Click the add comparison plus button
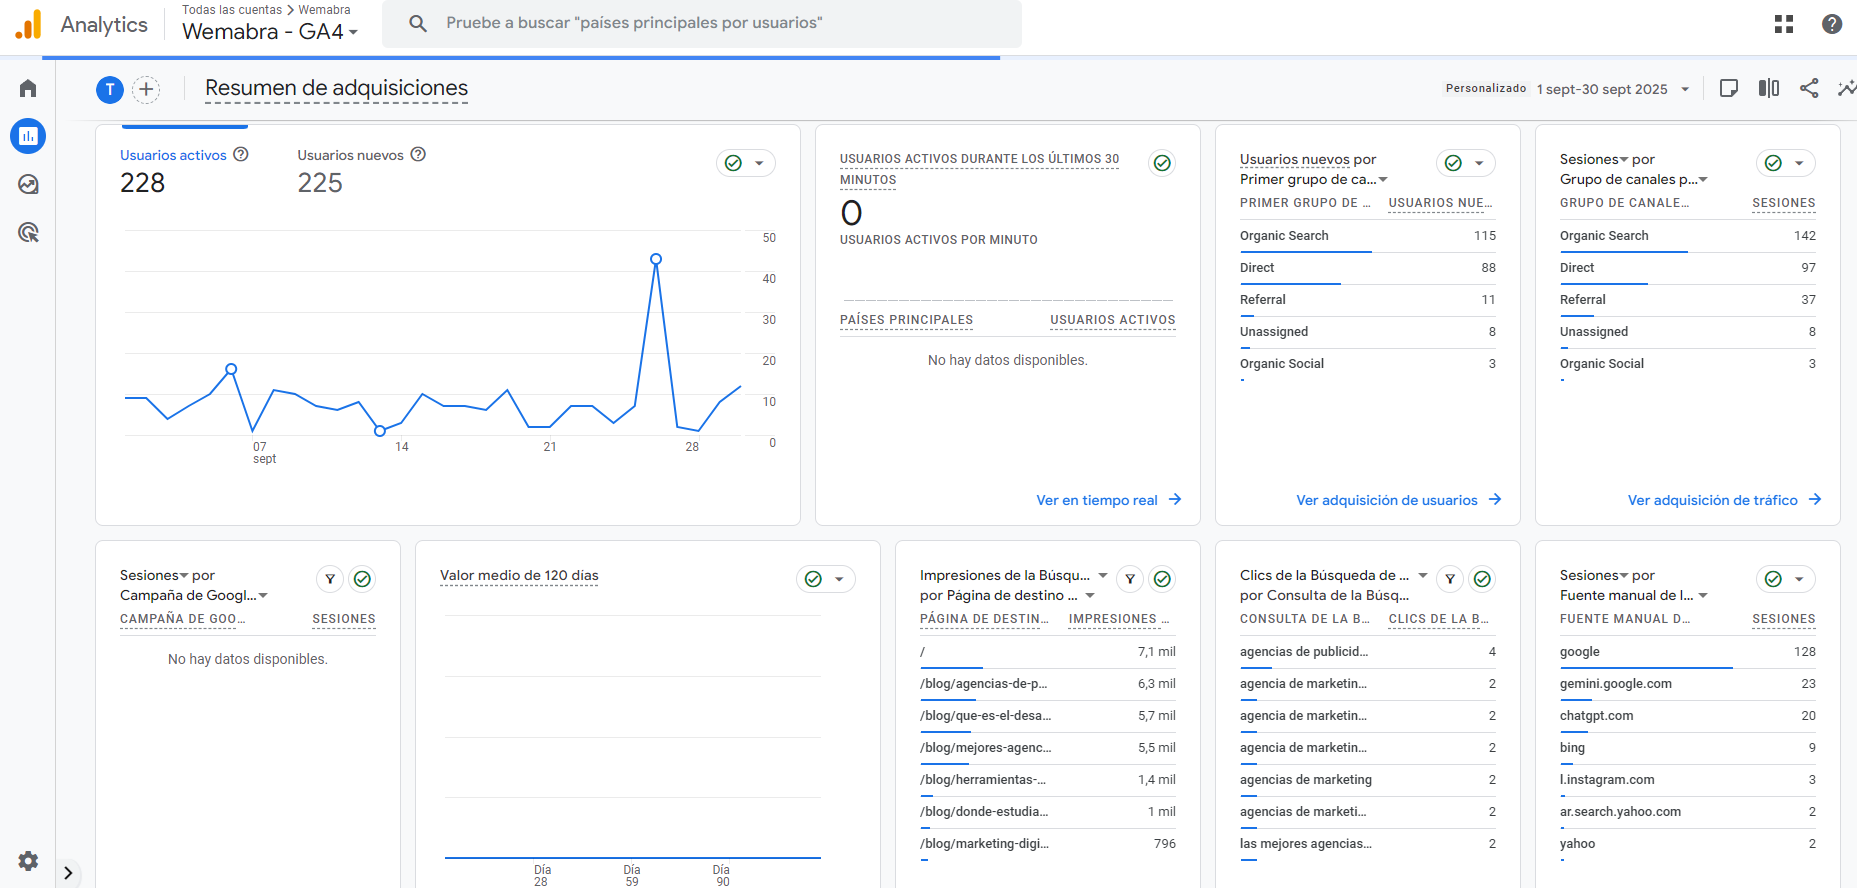This screenshot has height=888, width=1857. 146,89
